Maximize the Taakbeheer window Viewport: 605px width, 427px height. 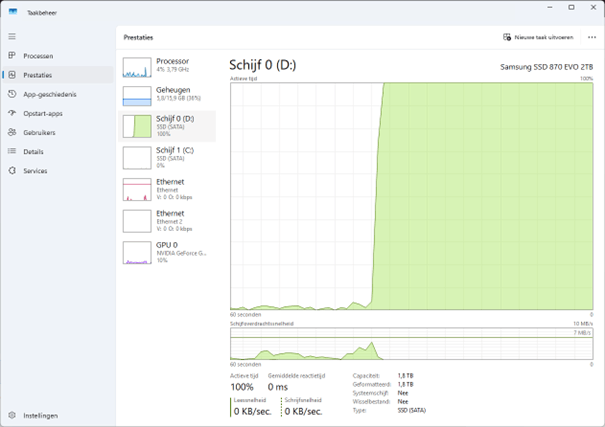pyautogui.click(x=571, y=7)
